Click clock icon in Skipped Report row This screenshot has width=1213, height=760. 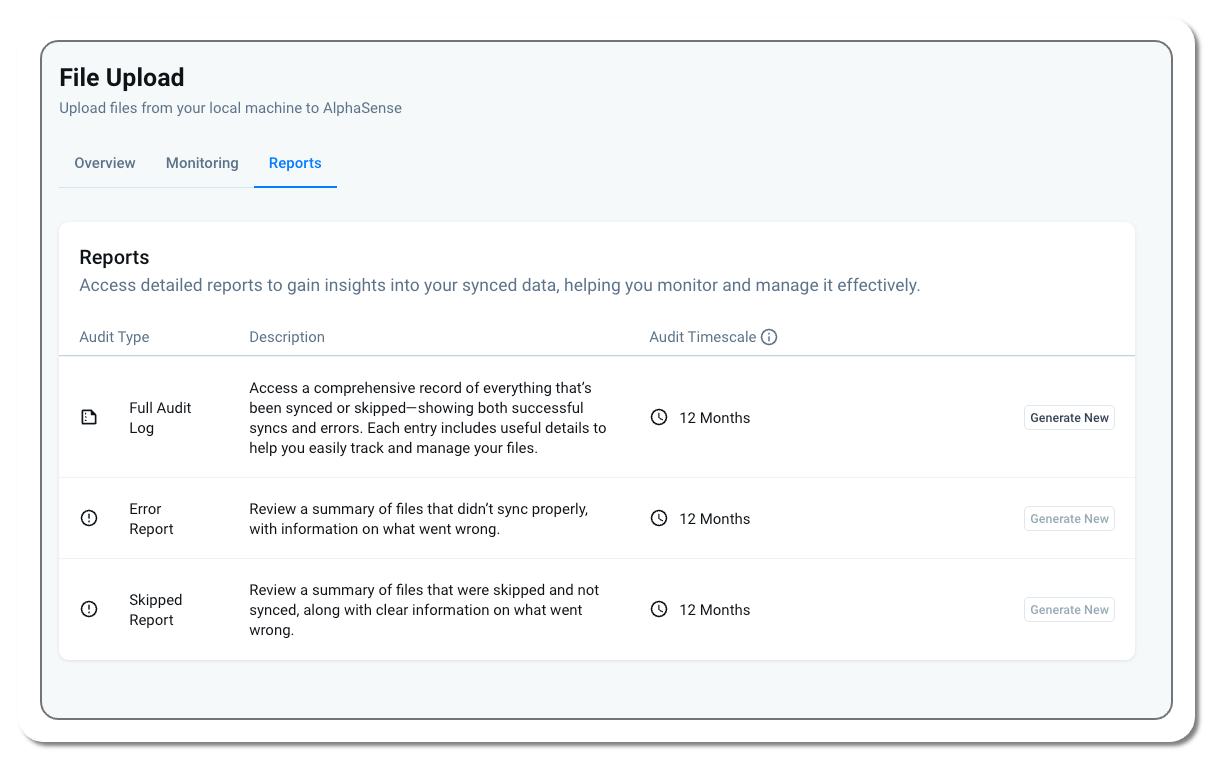click(x=658, y=609)
